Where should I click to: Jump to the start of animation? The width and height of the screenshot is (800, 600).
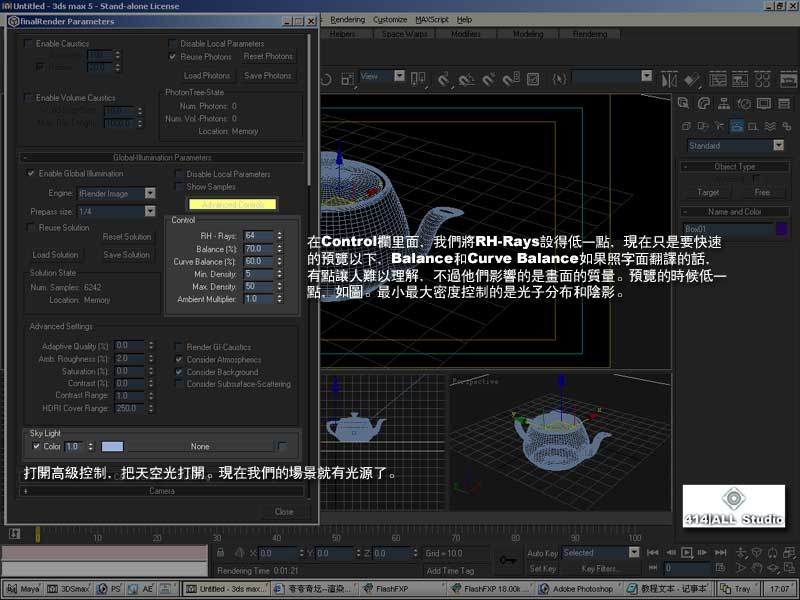coord(653,553)
